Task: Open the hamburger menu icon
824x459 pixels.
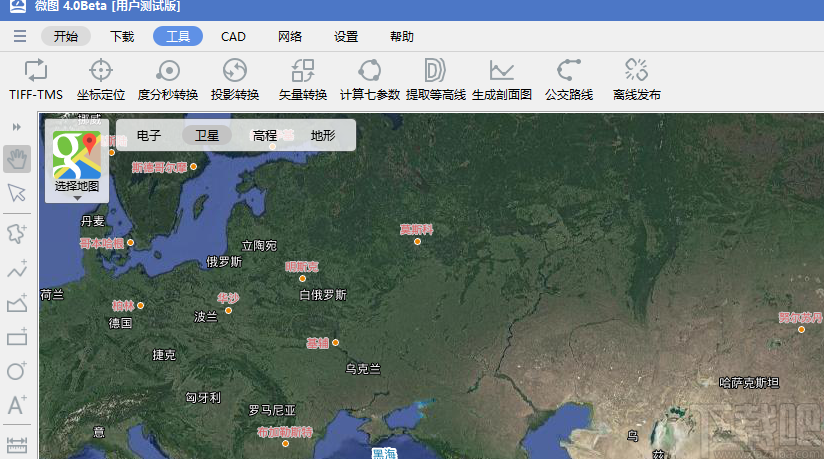Action: (20, 36)
